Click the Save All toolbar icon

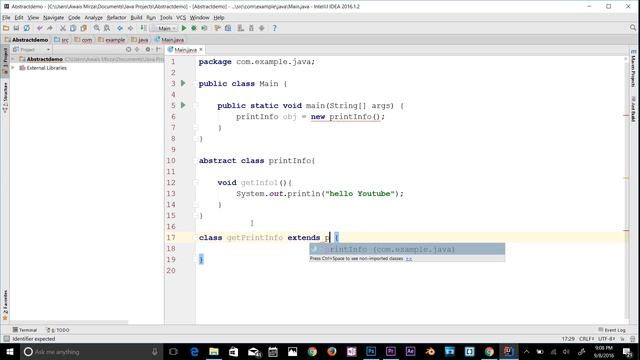pyautogui.click(x=16, y=28)
